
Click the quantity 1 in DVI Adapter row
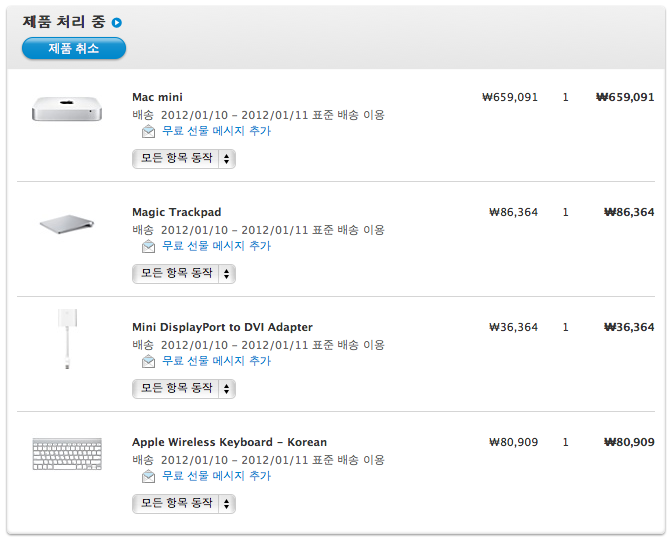click(x=565, y=327)
